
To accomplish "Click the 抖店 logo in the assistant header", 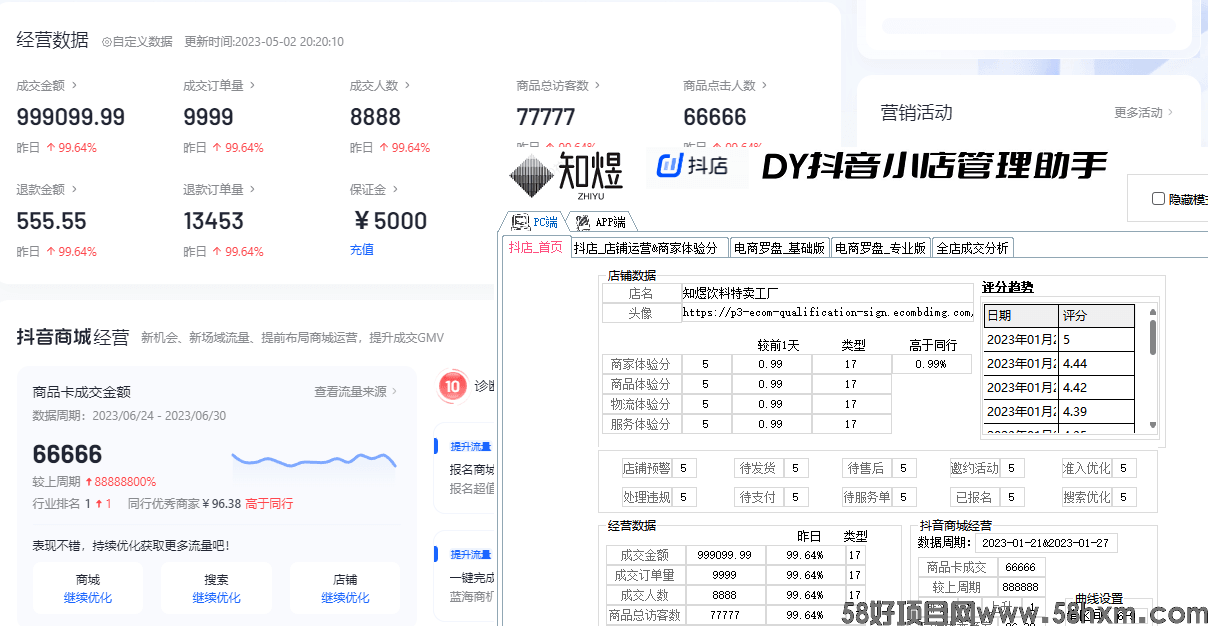I will pos(697,166).
